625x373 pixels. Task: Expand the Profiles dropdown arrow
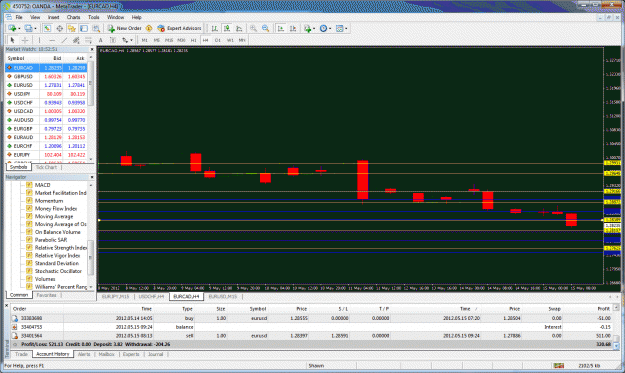pyautogui.click(x=35, y=29)
